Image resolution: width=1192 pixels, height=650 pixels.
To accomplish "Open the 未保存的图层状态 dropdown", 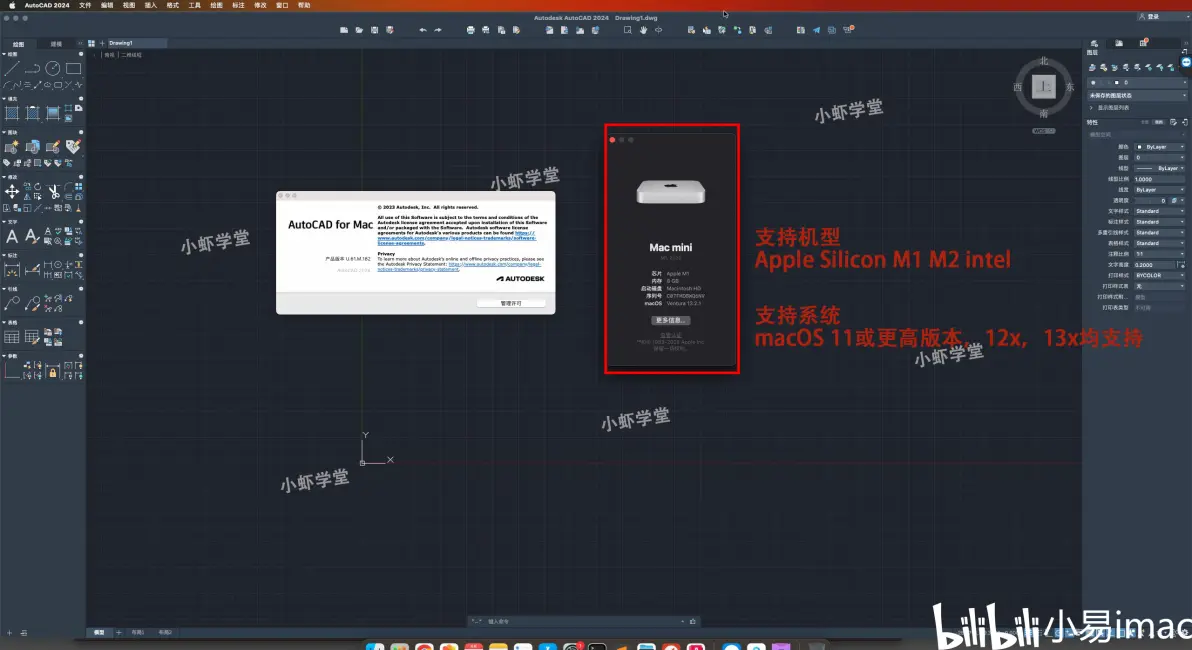I will coord(1137,96).
